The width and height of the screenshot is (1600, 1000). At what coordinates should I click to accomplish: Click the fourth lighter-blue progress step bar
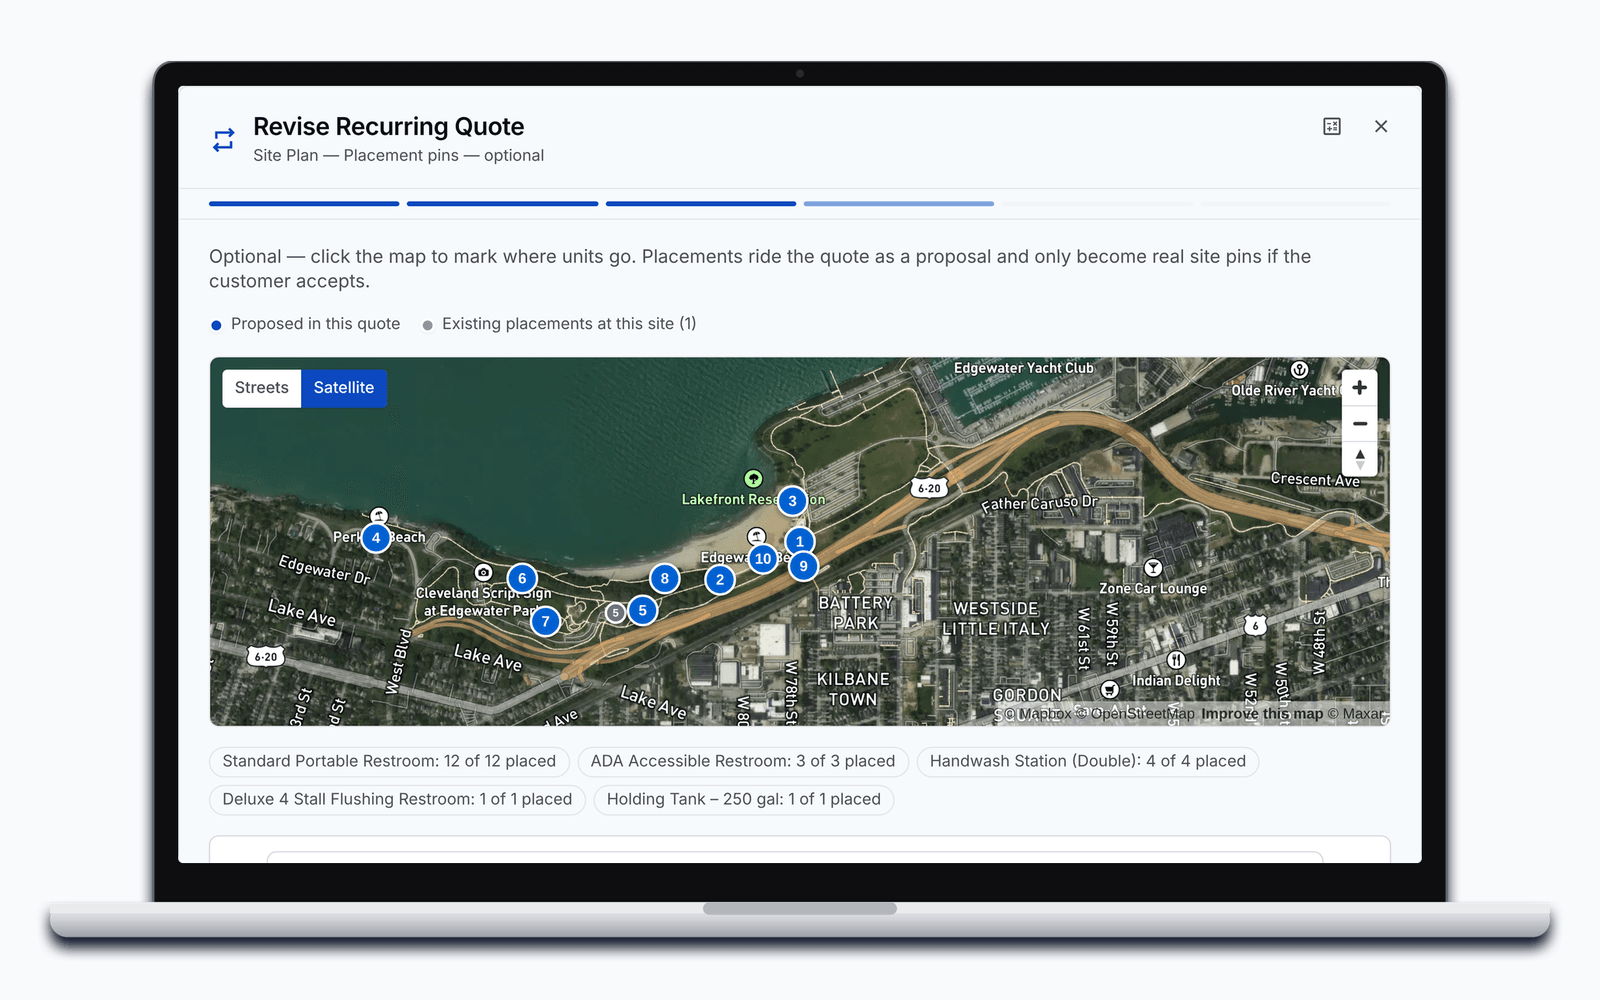tap(899, 204)
